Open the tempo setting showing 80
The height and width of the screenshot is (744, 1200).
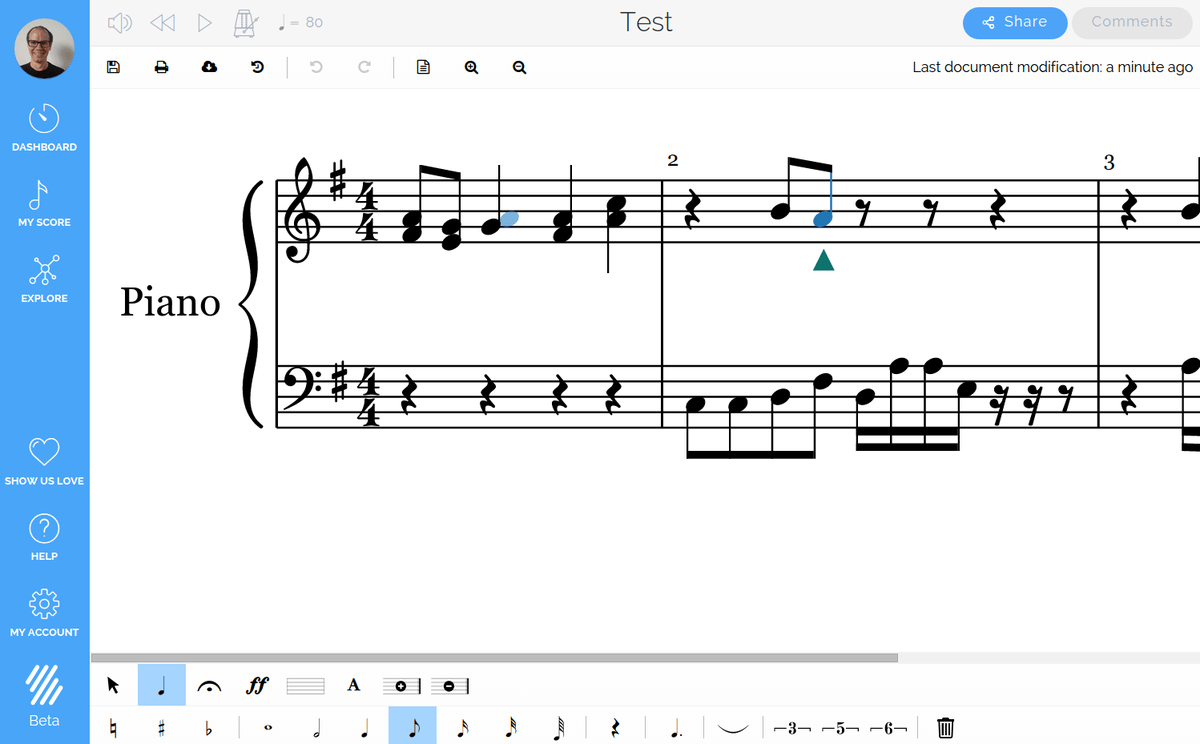point(297,21)
